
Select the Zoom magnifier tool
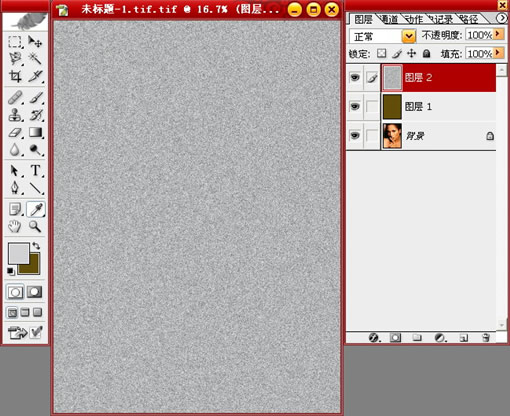pos(35,226)
